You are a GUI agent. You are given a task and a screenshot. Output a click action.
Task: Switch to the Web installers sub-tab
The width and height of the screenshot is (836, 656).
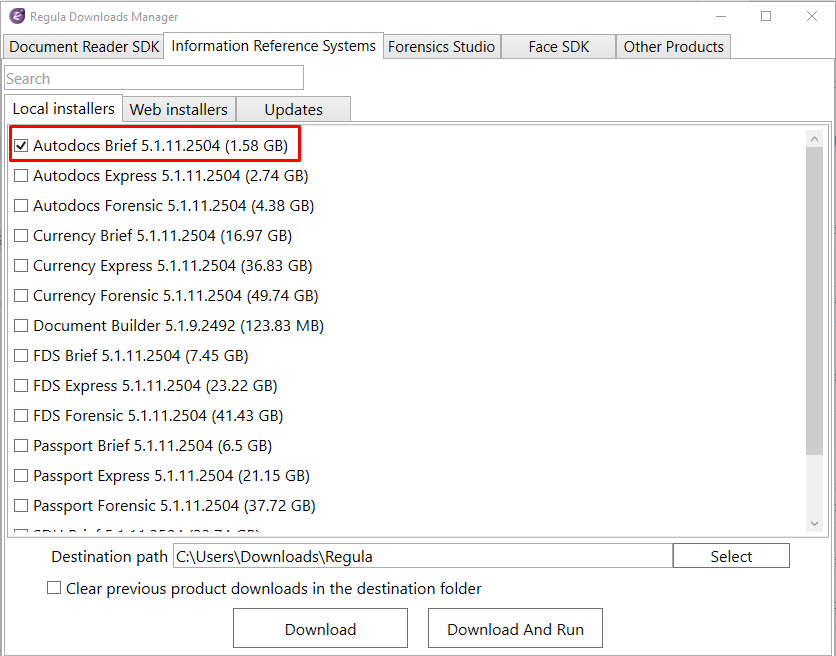pos(179,109)
